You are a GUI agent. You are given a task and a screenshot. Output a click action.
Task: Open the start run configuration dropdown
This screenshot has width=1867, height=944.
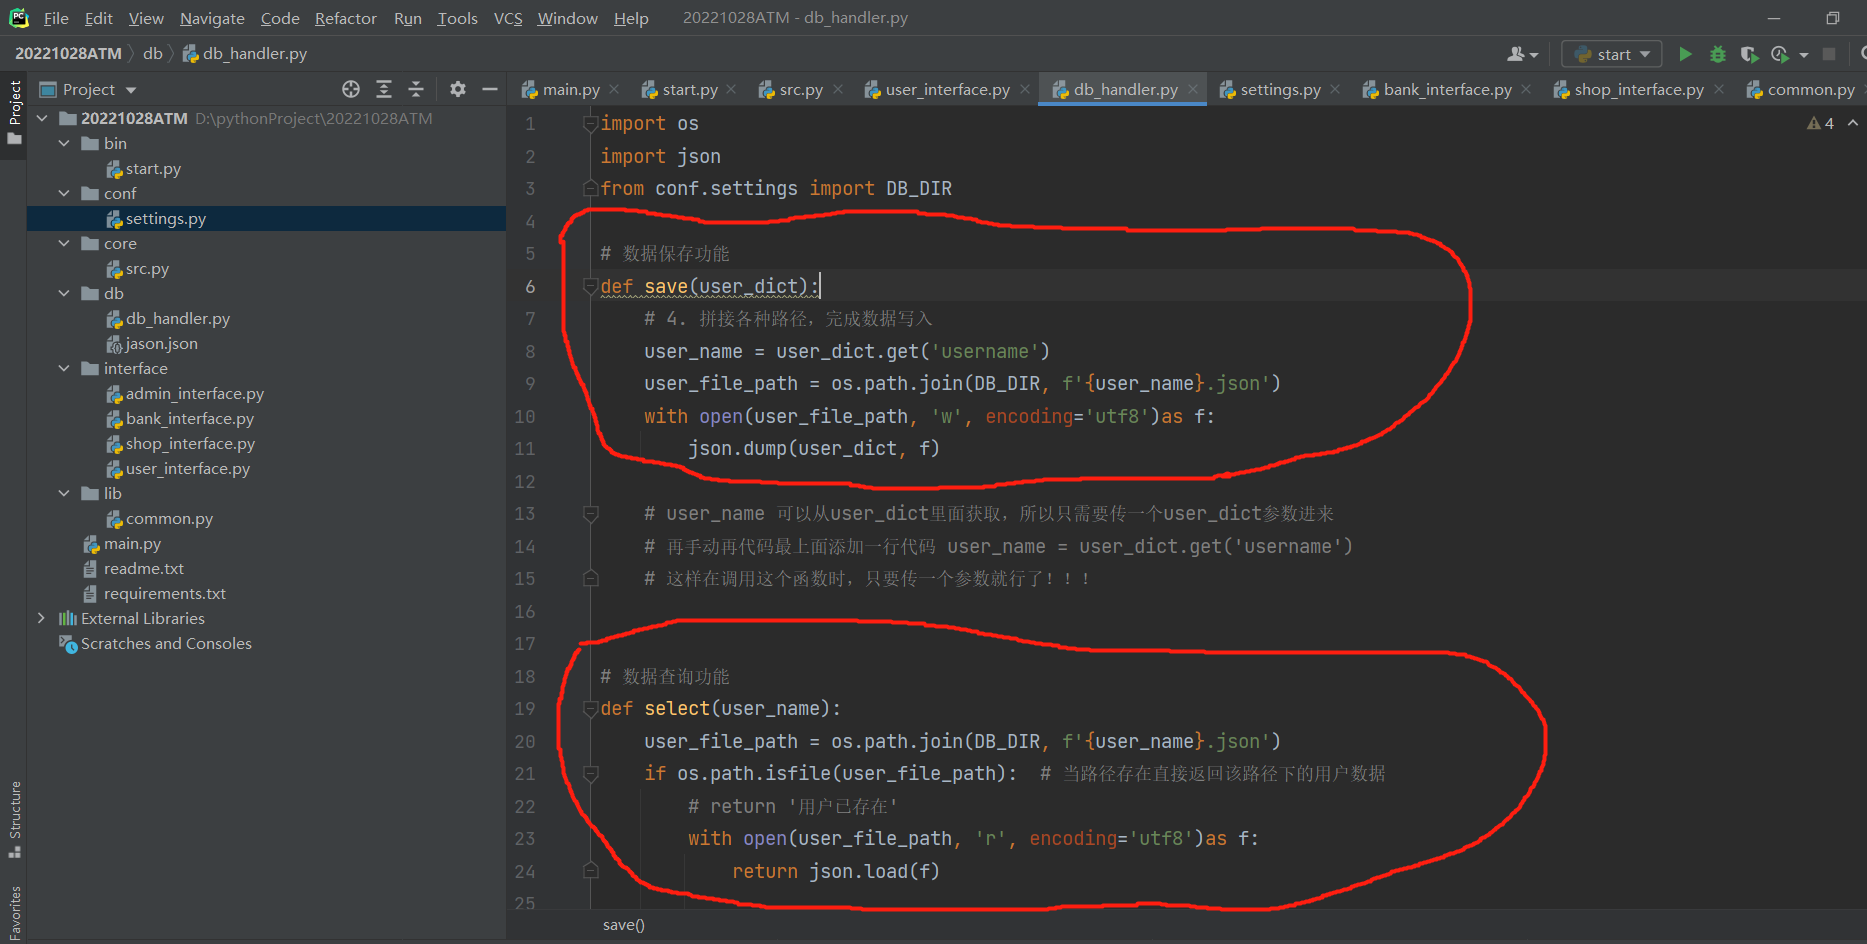pos(1612,54)
